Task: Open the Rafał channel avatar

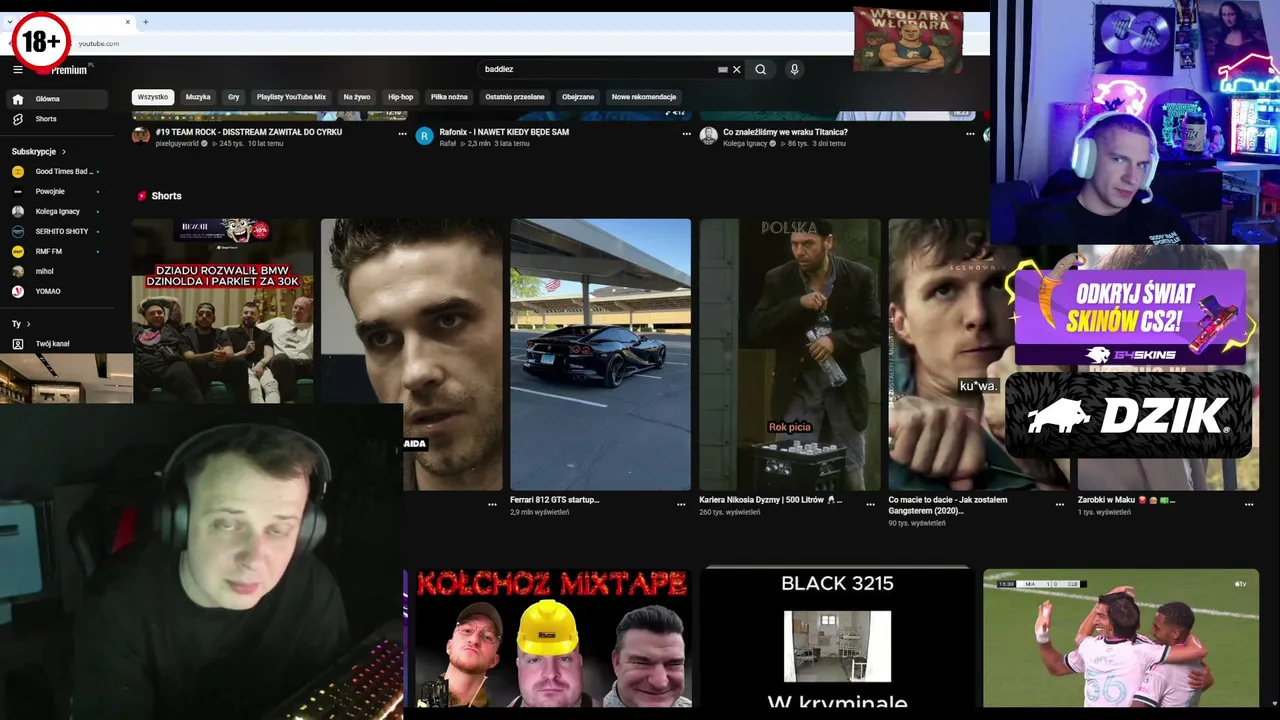Action: pyautogui.click(x=424, y=136)
